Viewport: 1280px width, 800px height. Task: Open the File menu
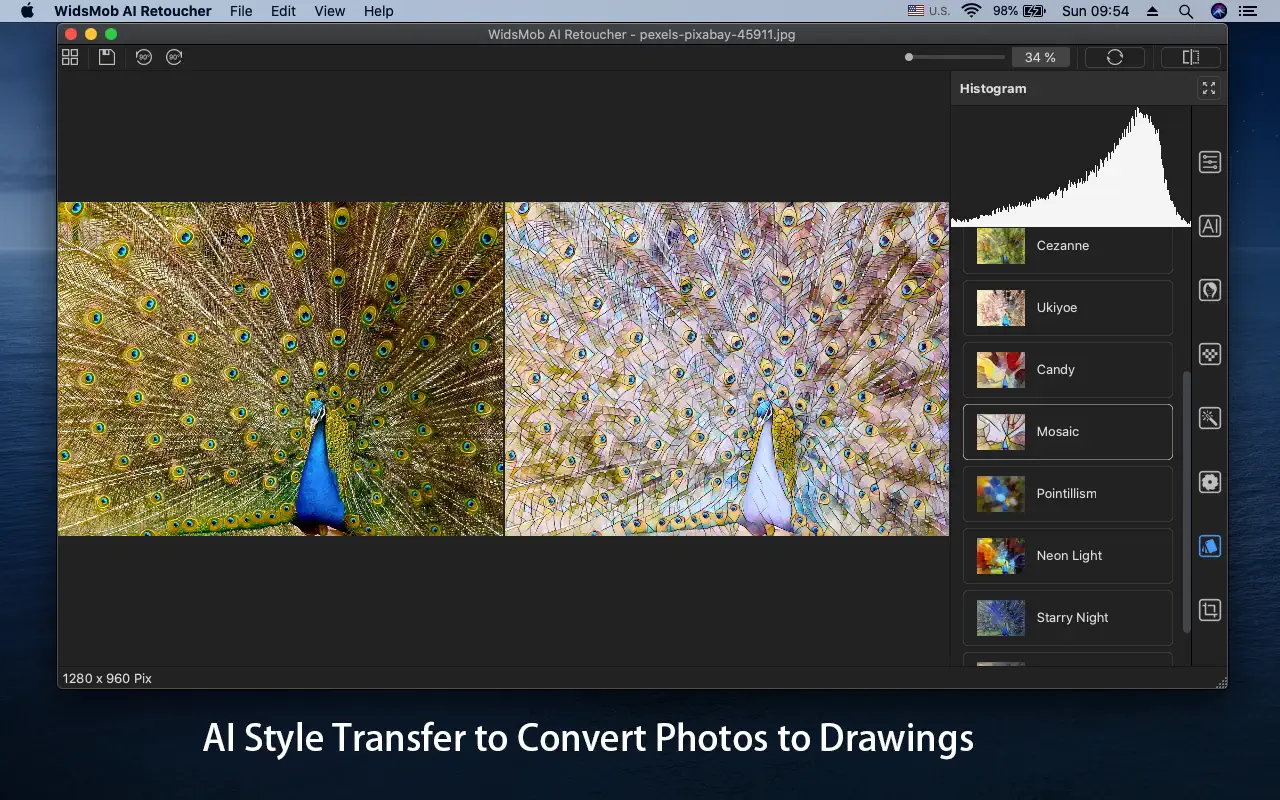[241, 11]
